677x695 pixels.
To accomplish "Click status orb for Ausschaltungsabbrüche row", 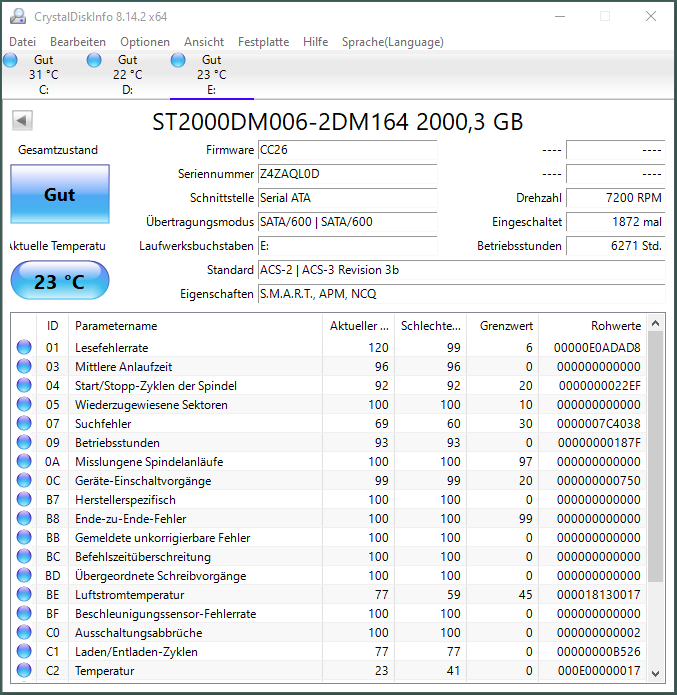I will click(24, 633).
